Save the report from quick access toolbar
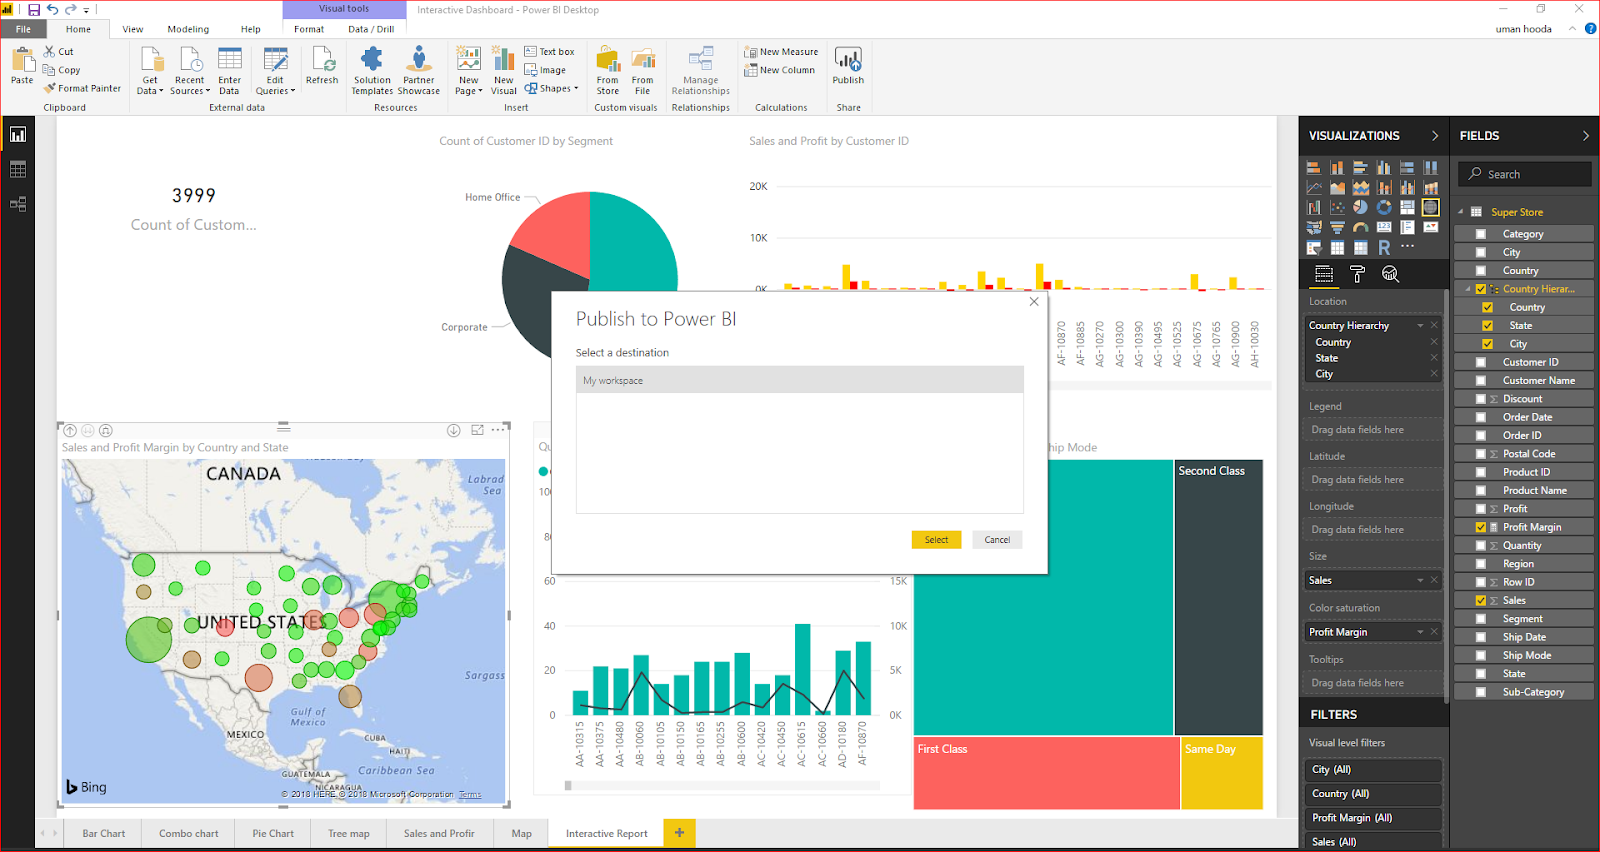 34,9
